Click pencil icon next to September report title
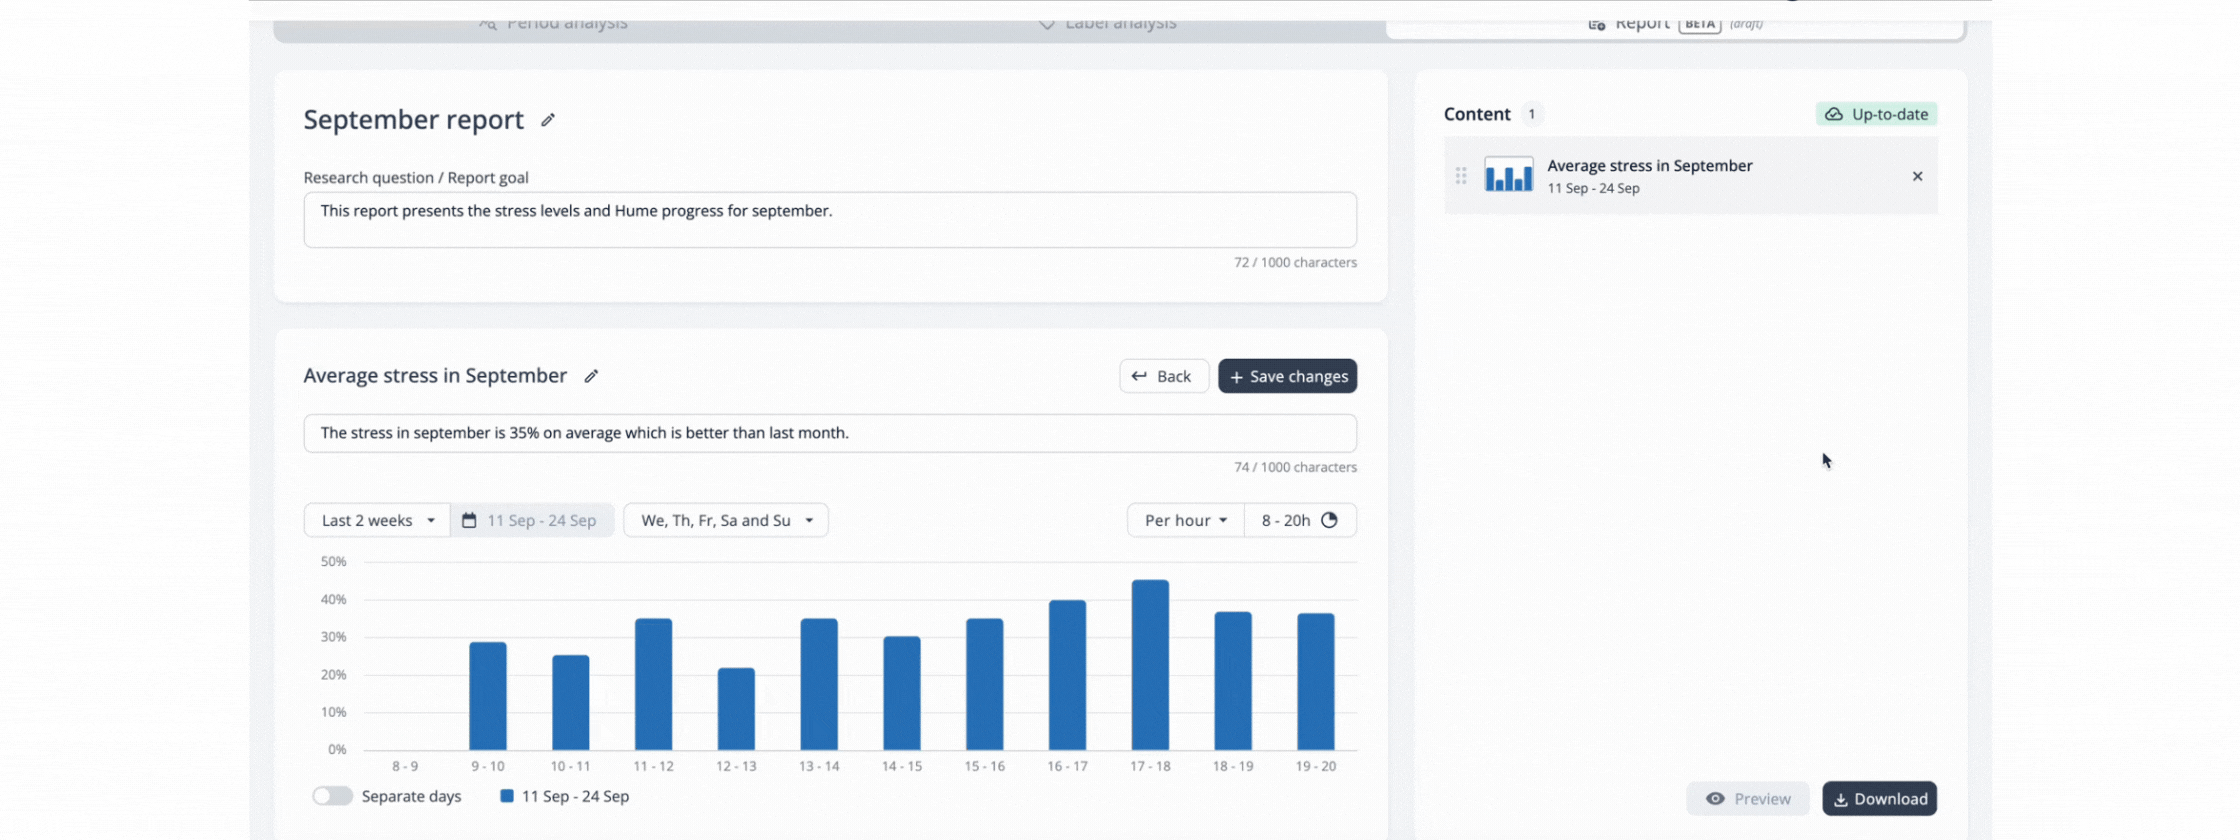Viewport: 2240px width, 840px height. pyautogui.click(x=548, y=120)
